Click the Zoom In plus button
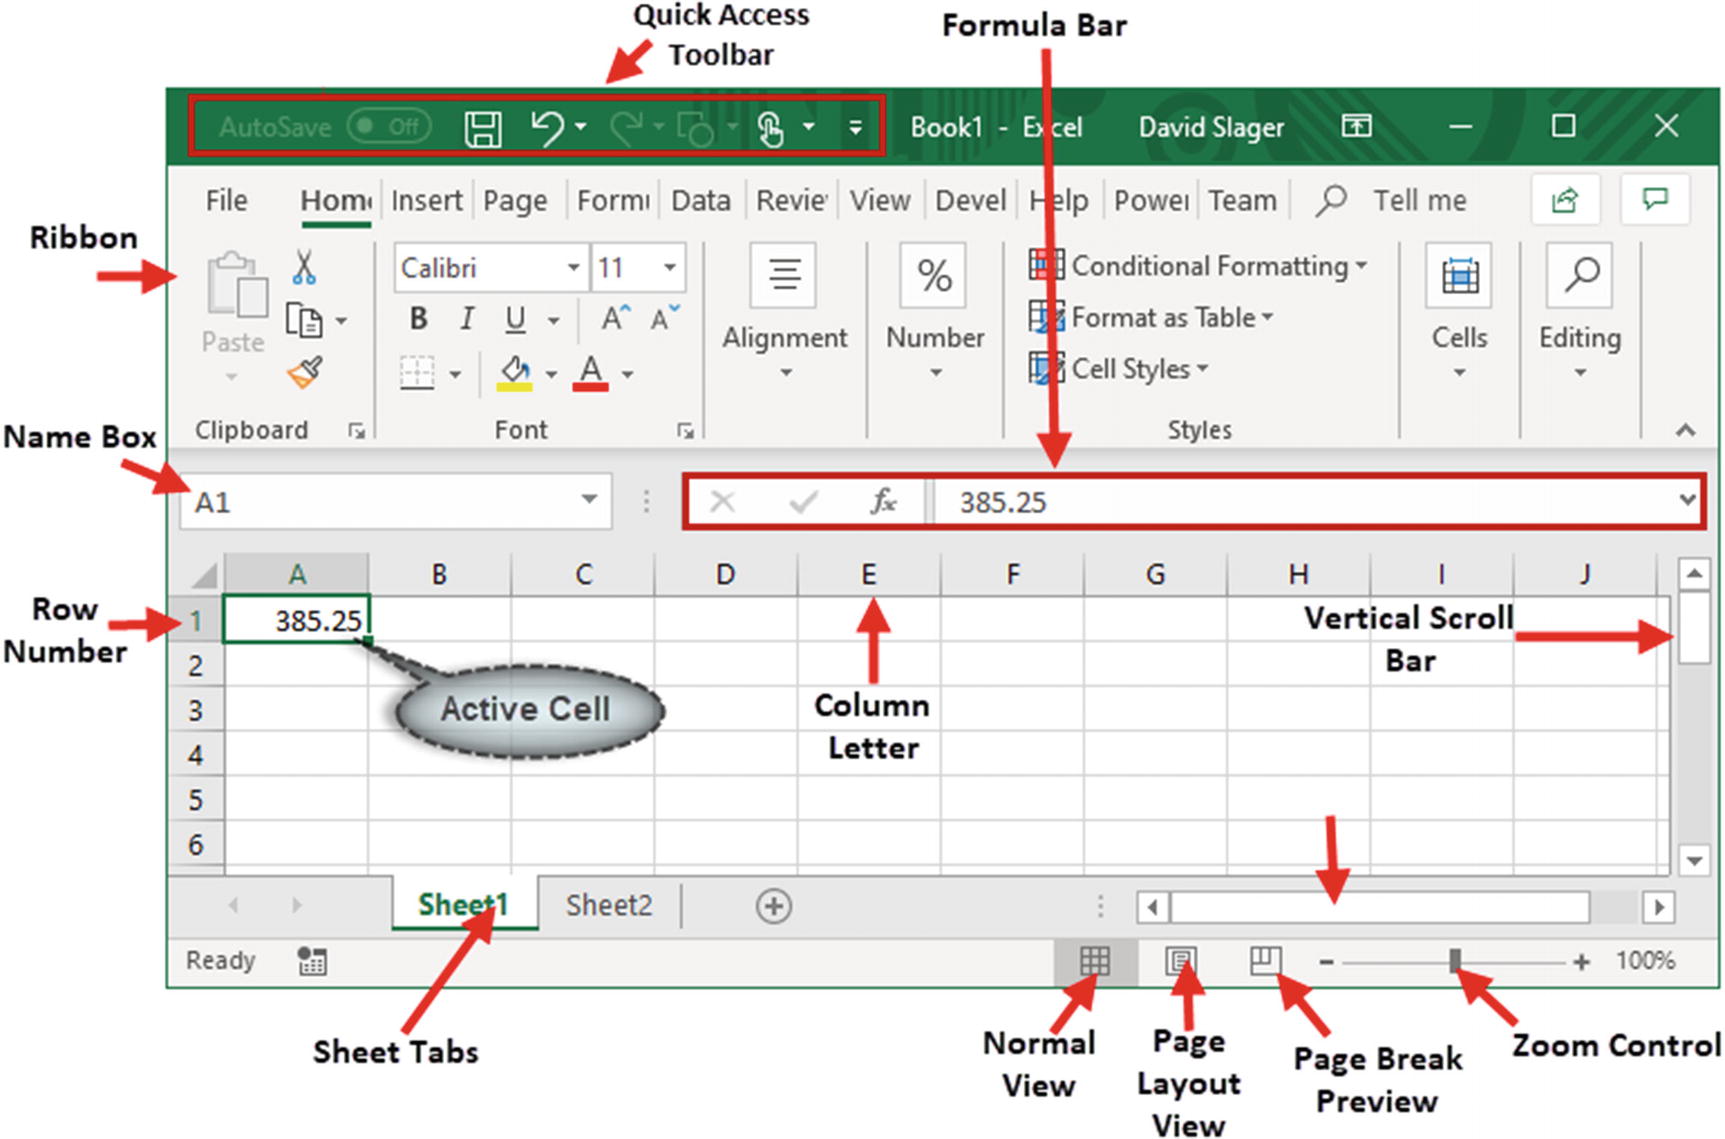 point(1581,962)
